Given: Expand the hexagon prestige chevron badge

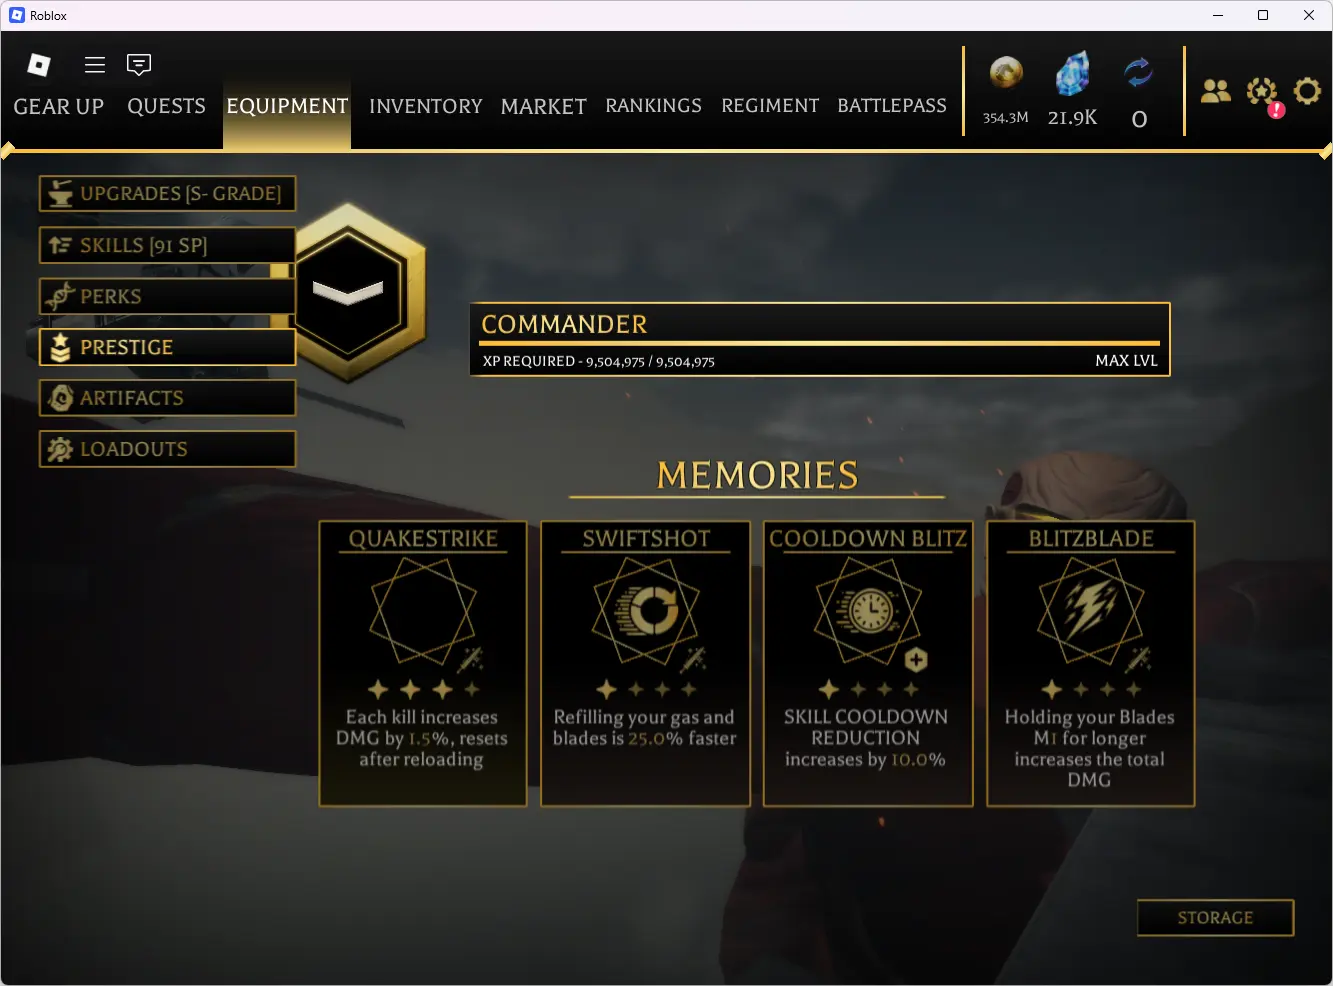Looking at the screenshot, I should 349,292.
